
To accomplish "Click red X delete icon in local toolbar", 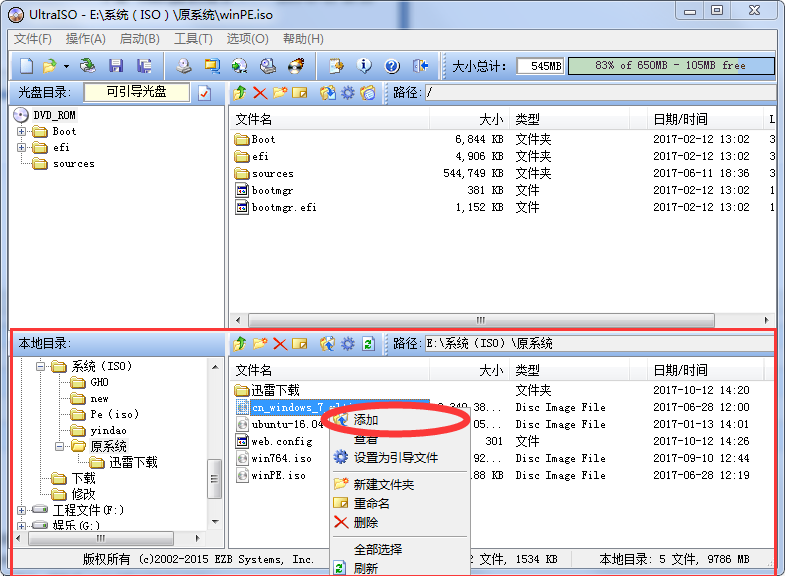I will click(280, 344).
